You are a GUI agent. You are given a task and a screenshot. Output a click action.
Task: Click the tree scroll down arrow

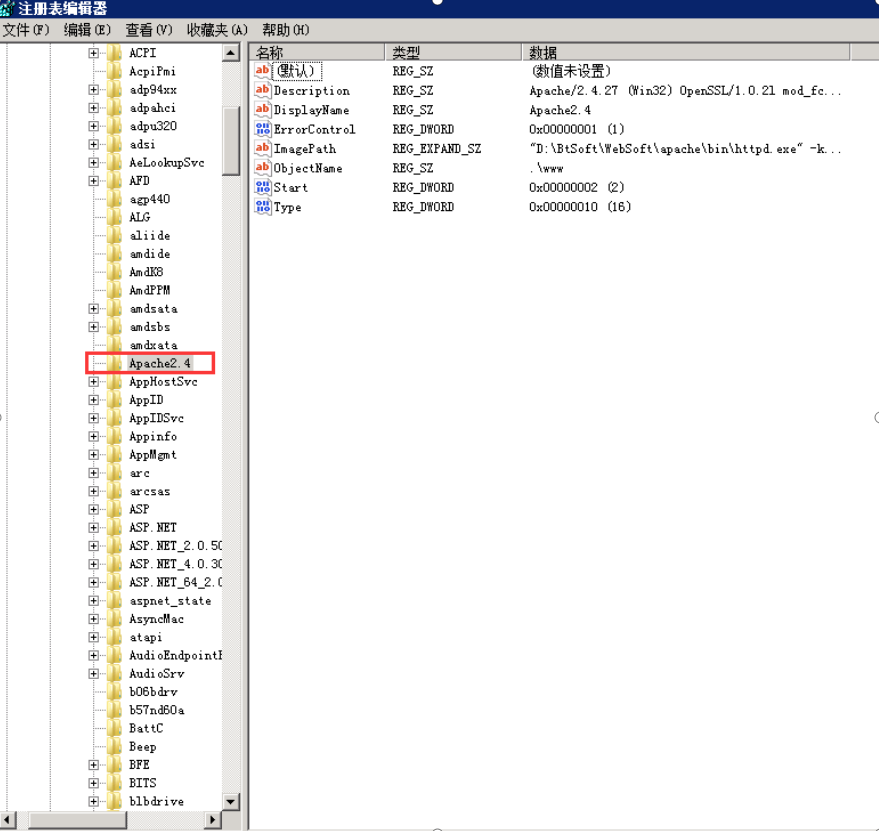(x=230, y=801)
